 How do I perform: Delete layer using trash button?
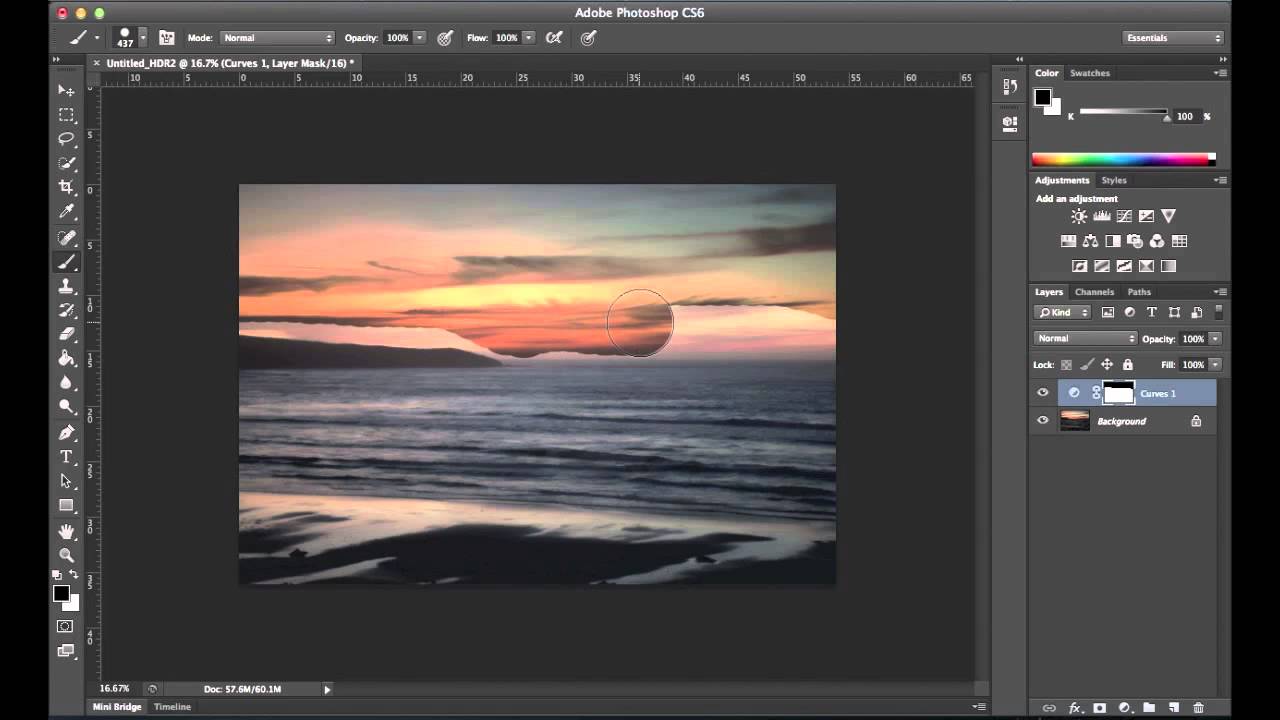click(1198, 708)
